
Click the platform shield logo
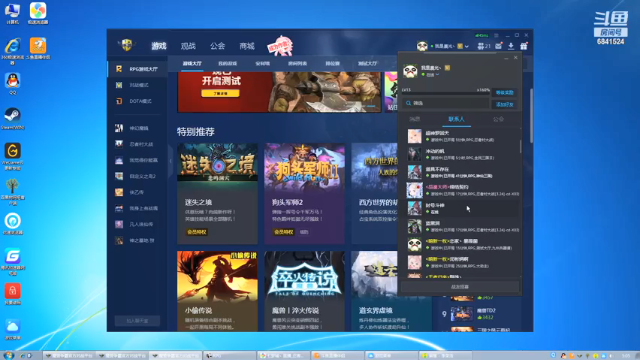[127, 45]
